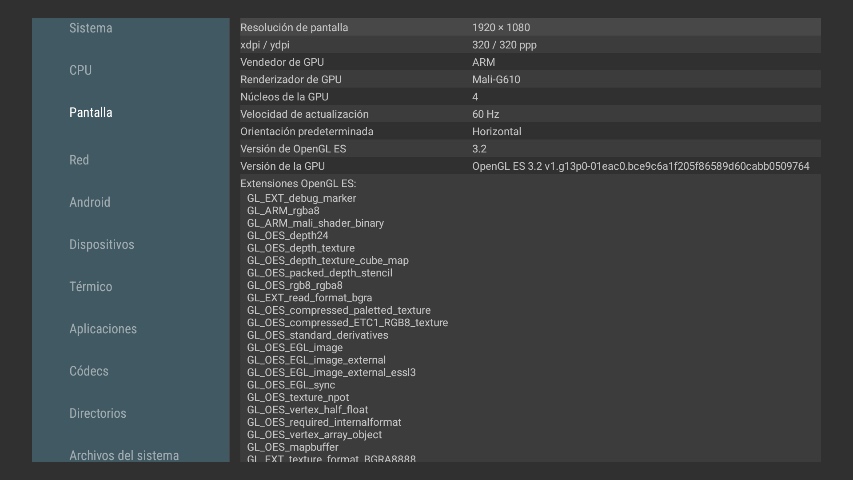Click the GL_OES_packed_depth_stencil extension
Viewport: 853px width, 480px height.
click(x=320, y=273)
